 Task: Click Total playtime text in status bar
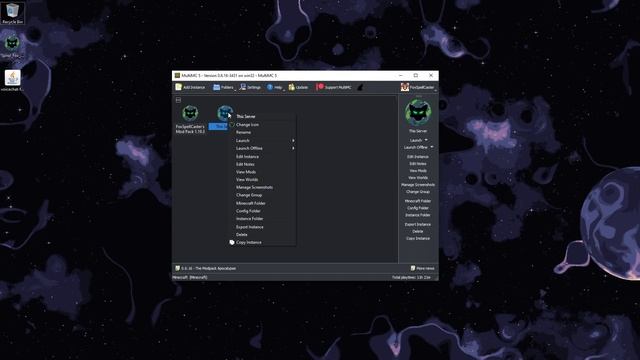tap(411, 278)
